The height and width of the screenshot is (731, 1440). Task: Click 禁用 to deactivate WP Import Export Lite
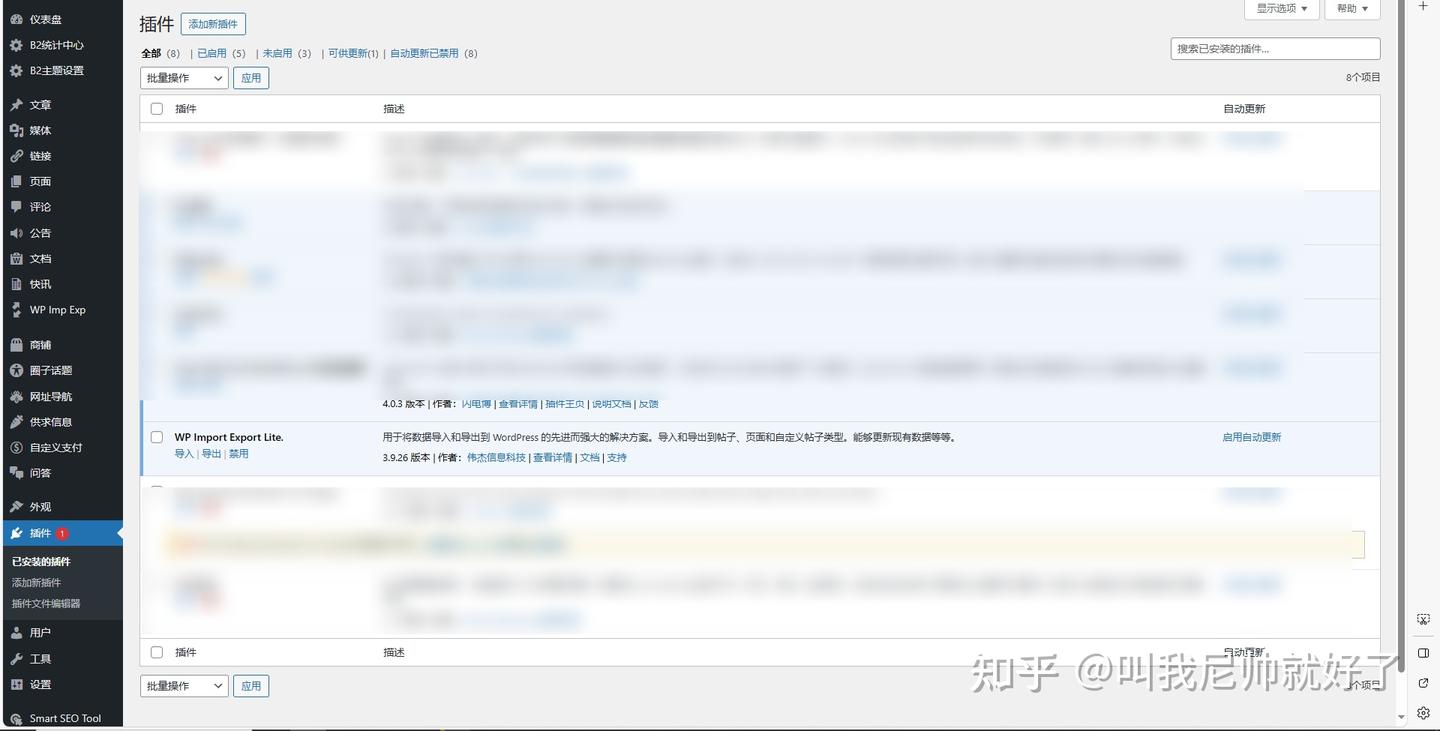[x=238, y=453]
